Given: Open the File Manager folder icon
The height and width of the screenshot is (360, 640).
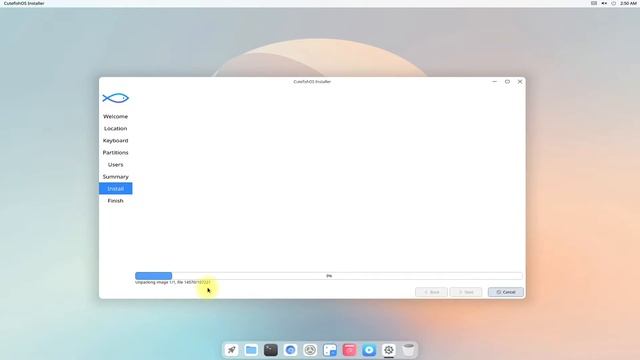Looking at the screenshot, I should (x=251, y=350).
